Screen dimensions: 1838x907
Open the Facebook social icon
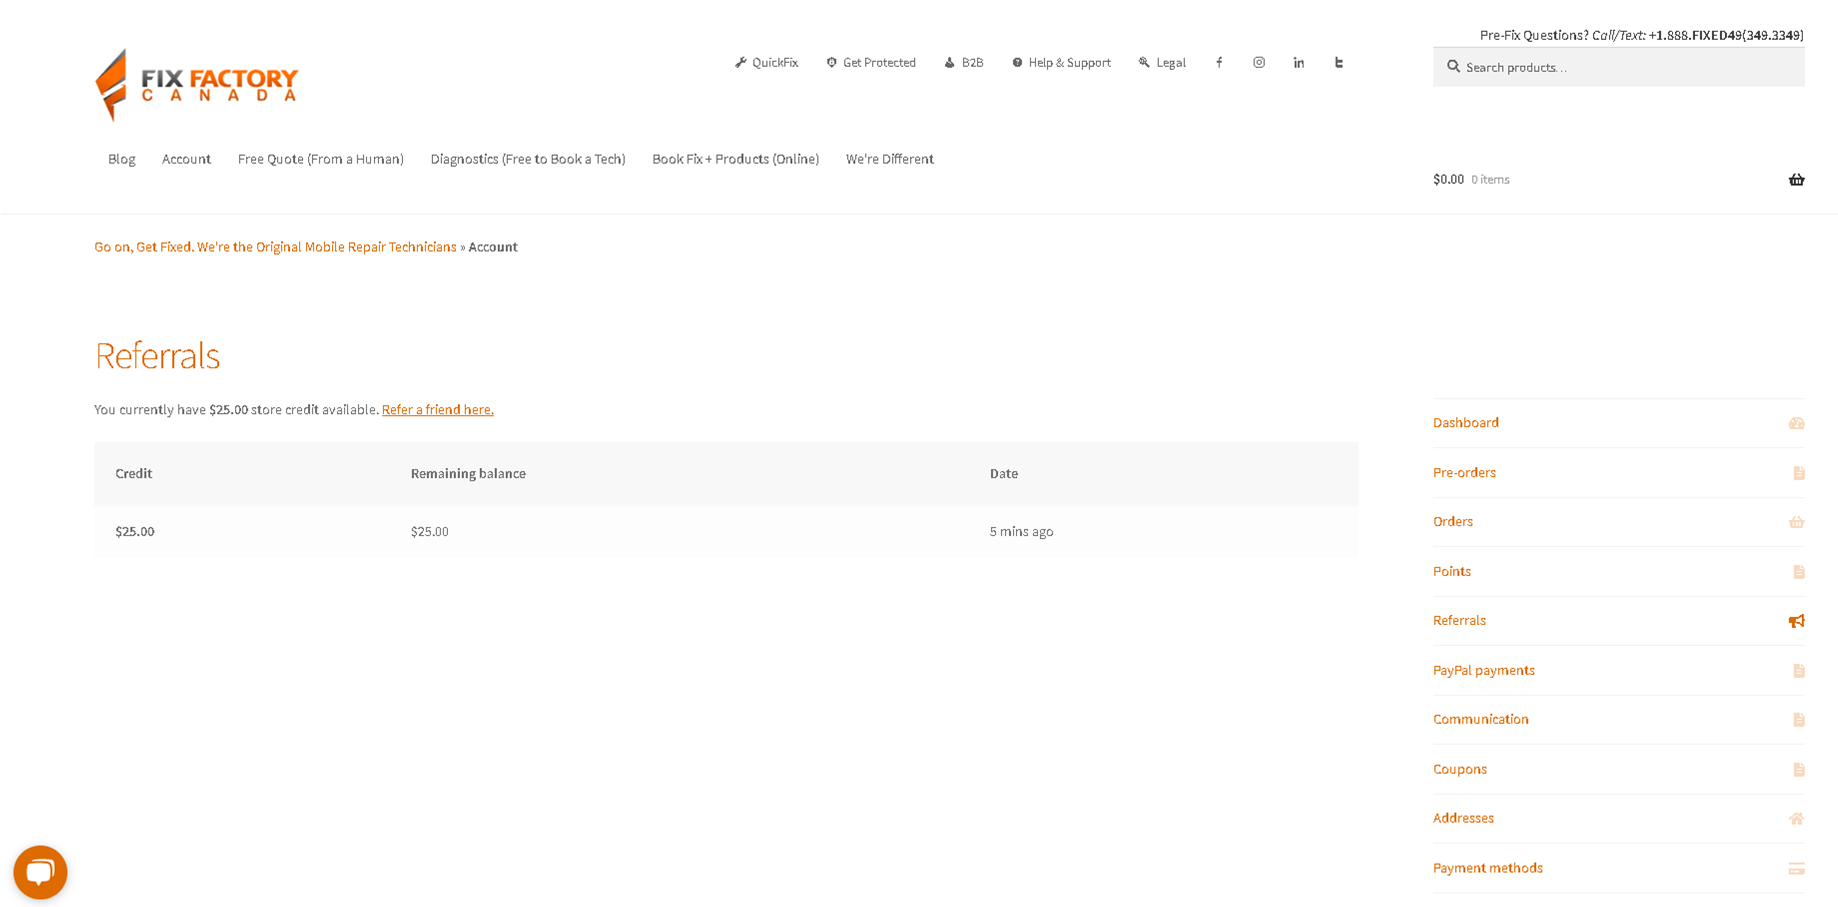[x=1219, y=62]
